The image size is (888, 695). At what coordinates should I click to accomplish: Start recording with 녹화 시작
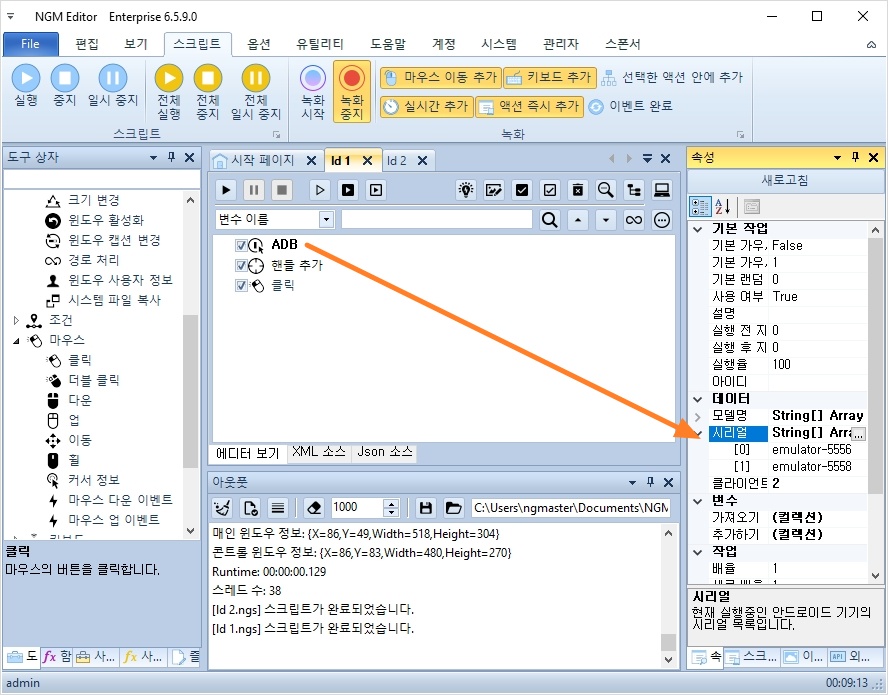pyautogui.click(x=313, y=92)
